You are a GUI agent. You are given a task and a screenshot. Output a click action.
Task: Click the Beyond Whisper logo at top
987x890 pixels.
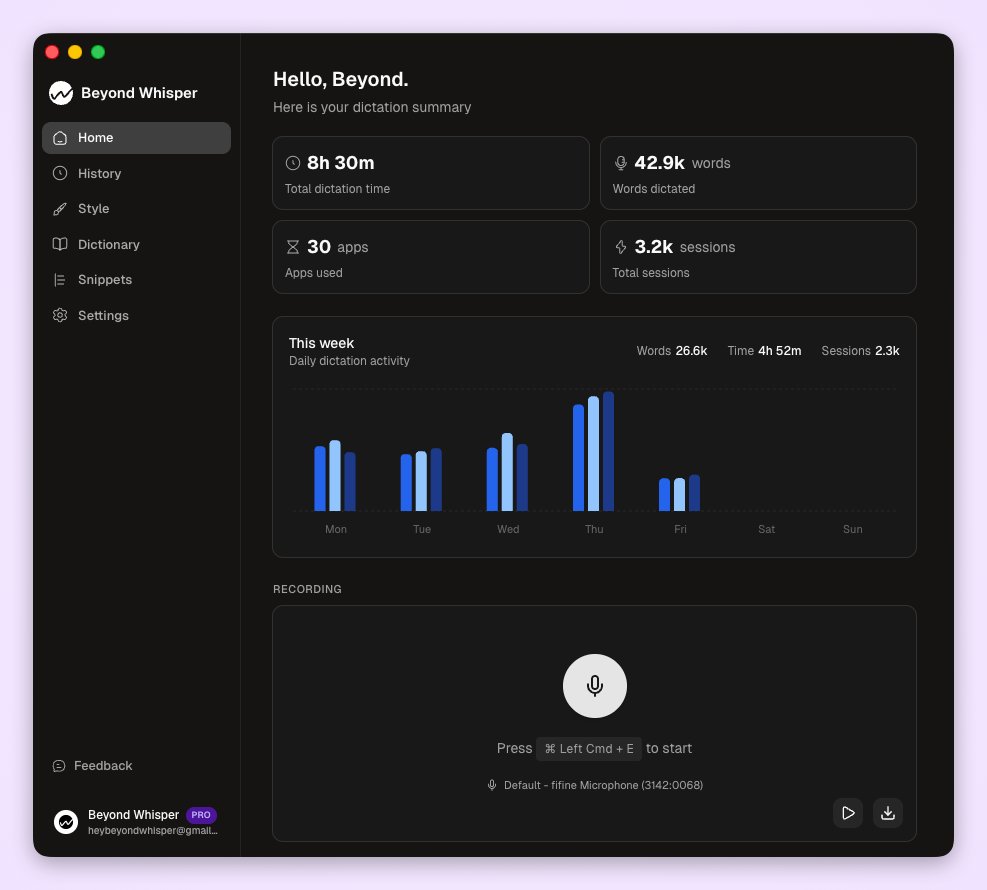tap(61, 93)
